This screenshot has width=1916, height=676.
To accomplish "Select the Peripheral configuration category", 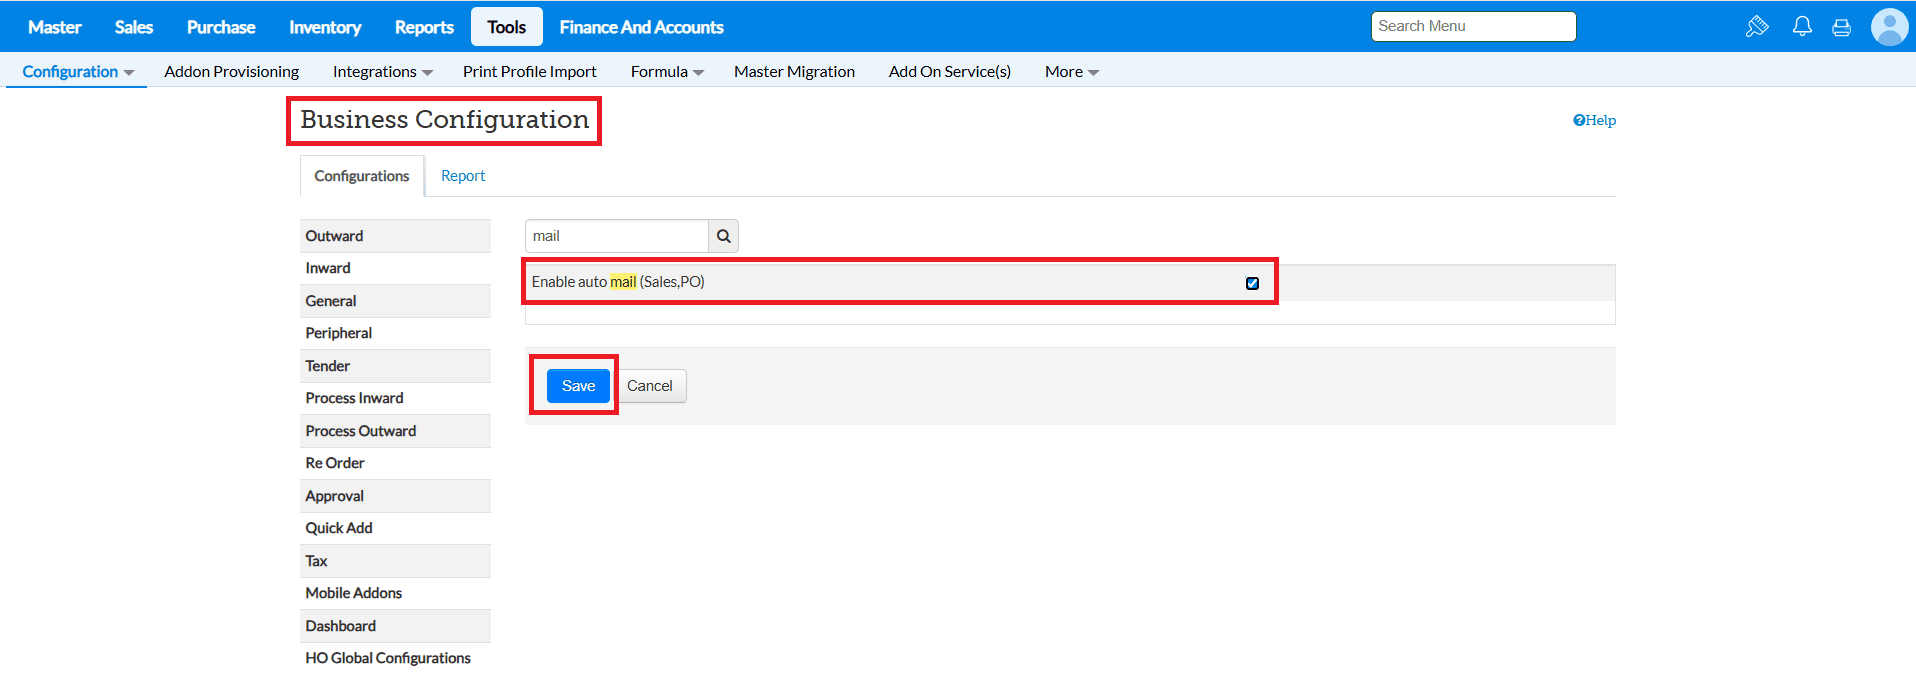I will (x=339, y=333).
